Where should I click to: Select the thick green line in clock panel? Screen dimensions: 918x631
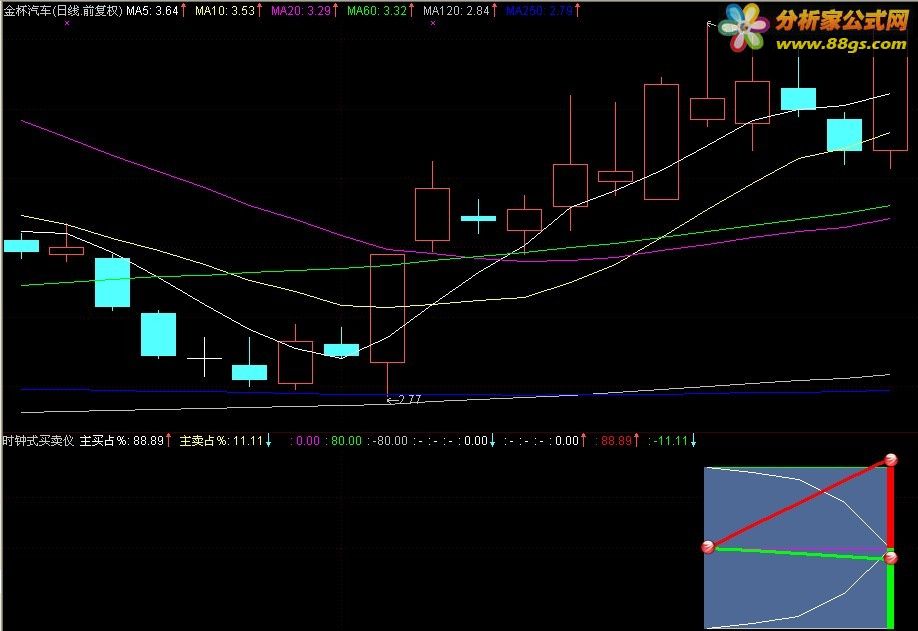click(799, 553)
